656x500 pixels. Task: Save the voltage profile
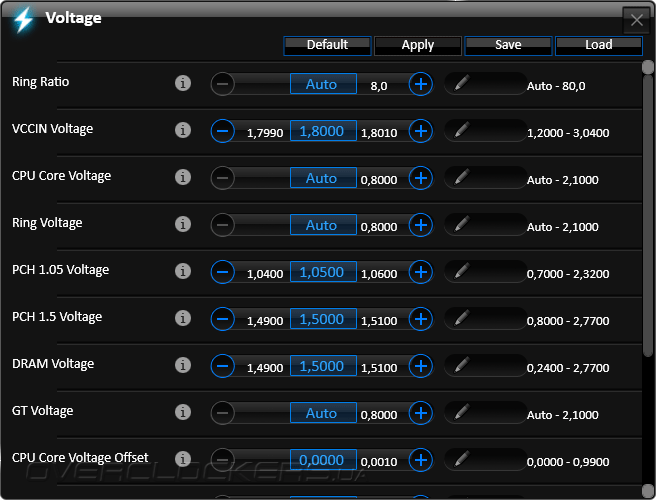[x=508, y=46]
